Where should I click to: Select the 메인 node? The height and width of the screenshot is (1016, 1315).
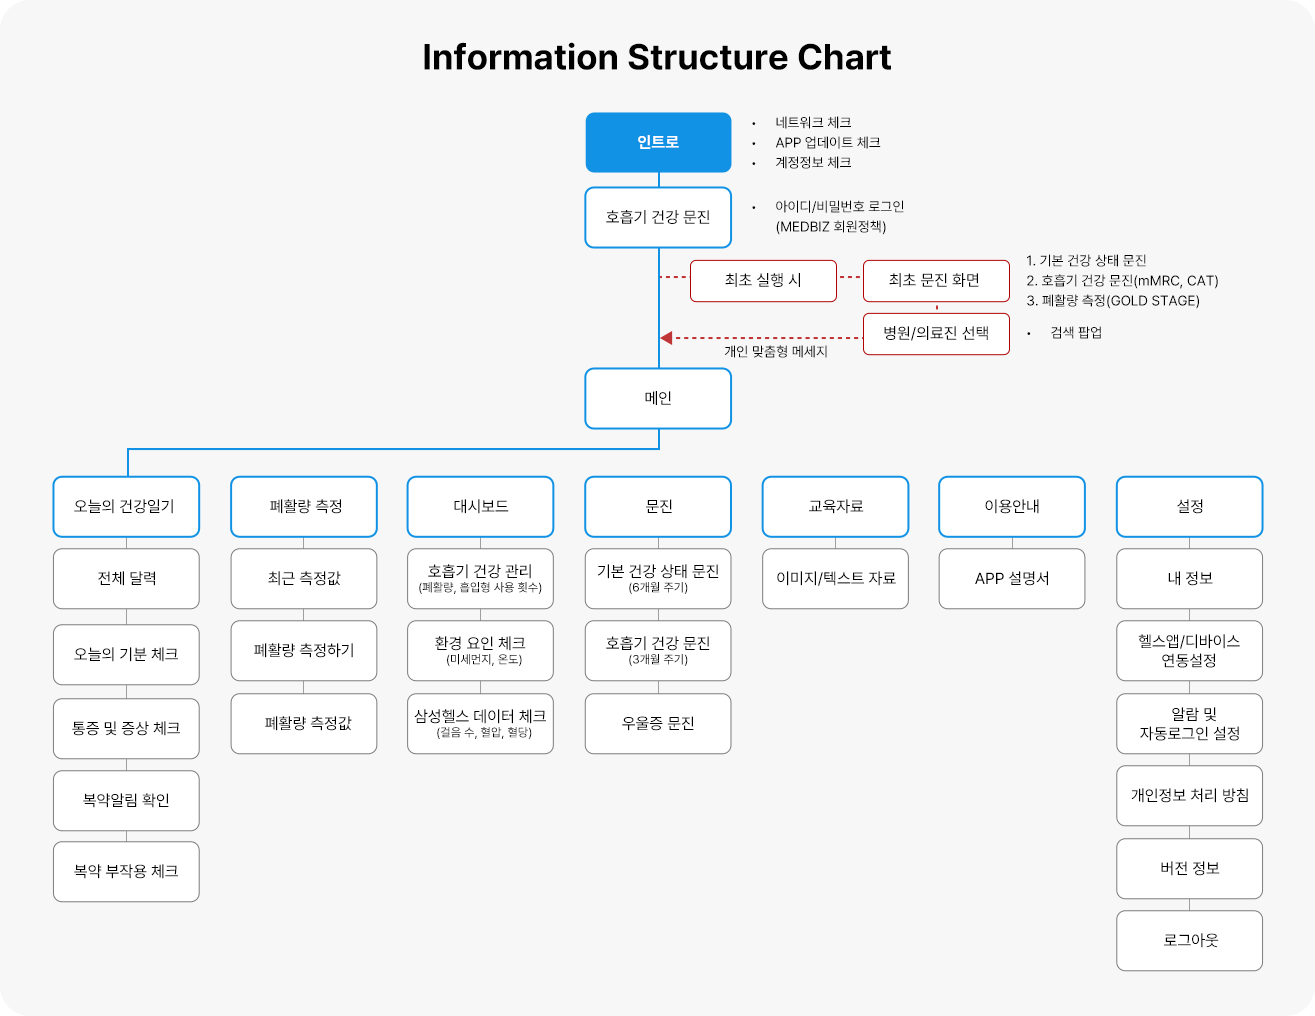pos(658,398)
